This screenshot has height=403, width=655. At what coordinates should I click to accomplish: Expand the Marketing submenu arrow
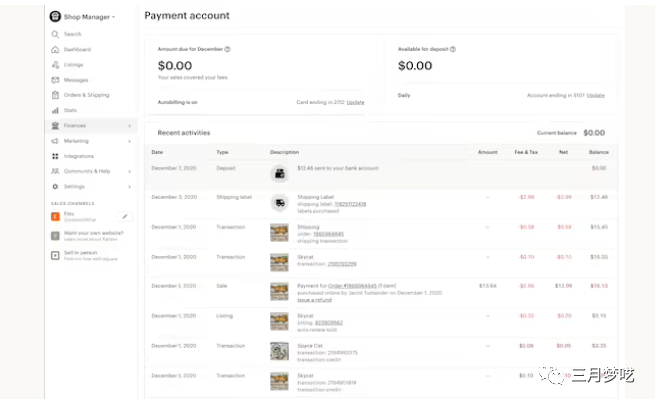coord(130,141)
